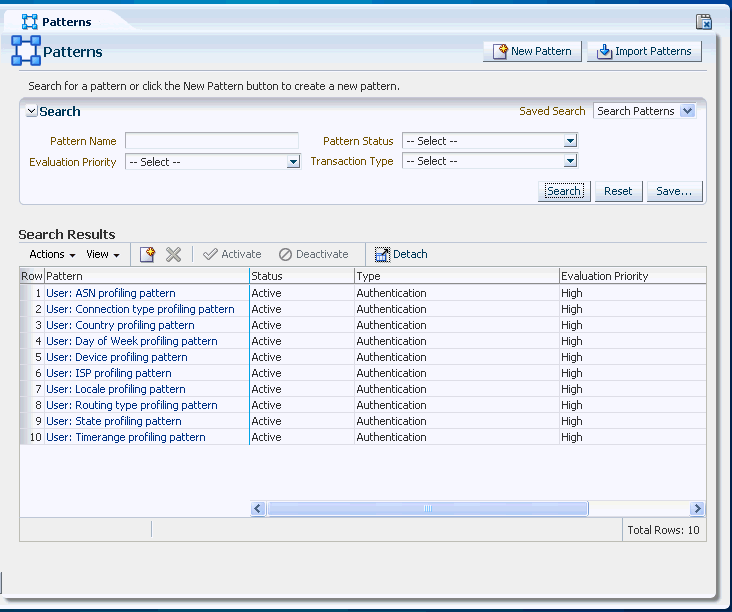
Task: Click the close tab icon at top right
Action: [703, 21]
